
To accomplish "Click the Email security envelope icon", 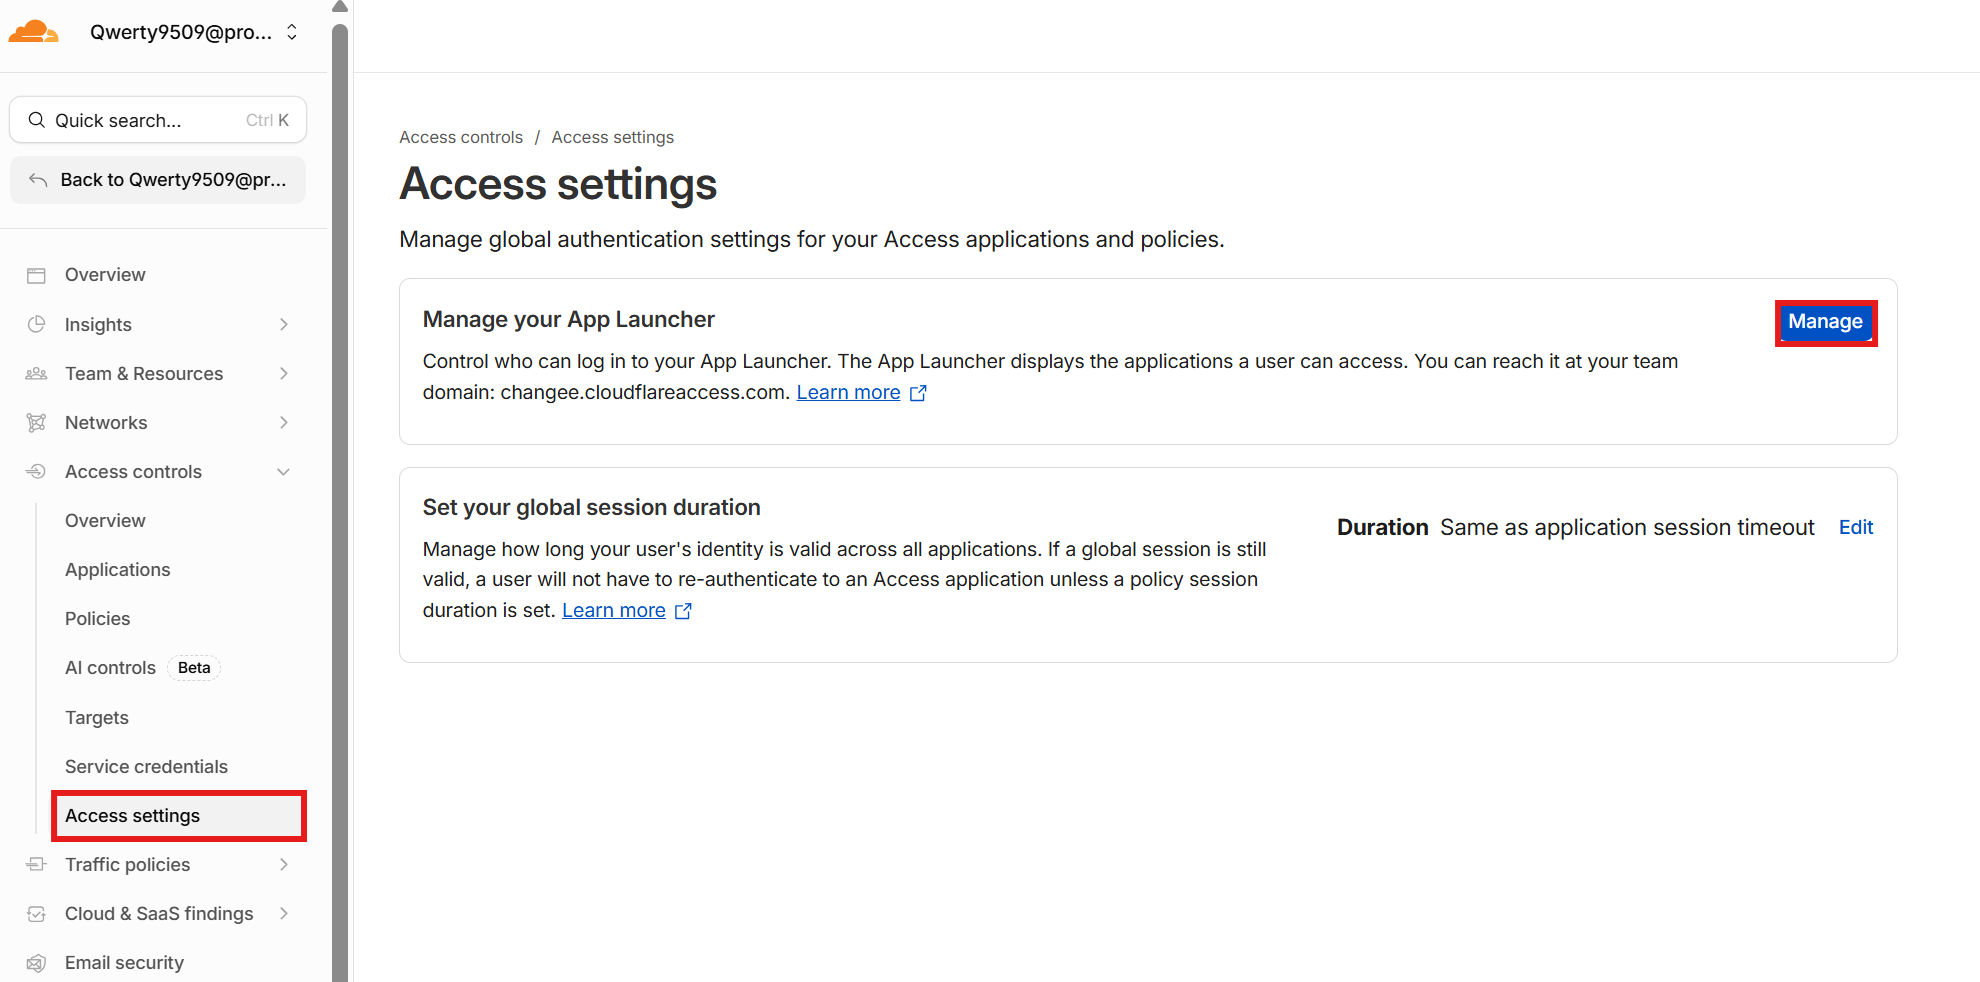I will [x=37, y=963].
